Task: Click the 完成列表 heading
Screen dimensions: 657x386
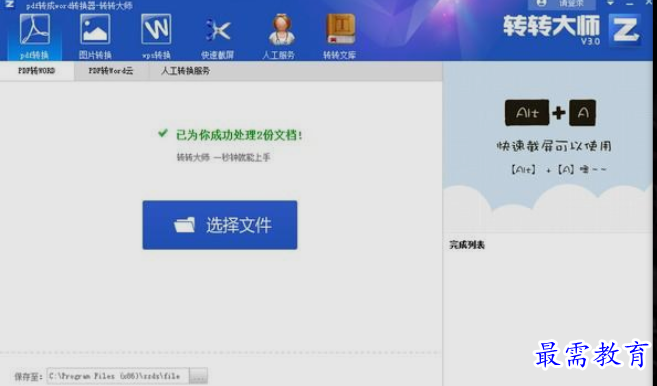Action: 467,245
